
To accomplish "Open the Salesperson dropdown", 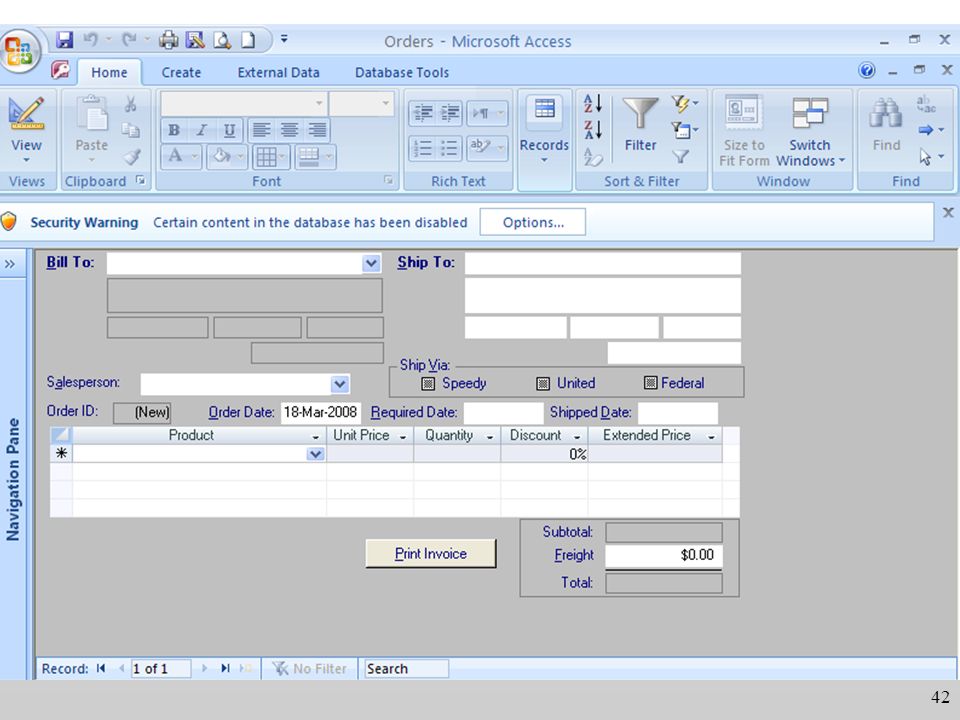I will (340, 384).
